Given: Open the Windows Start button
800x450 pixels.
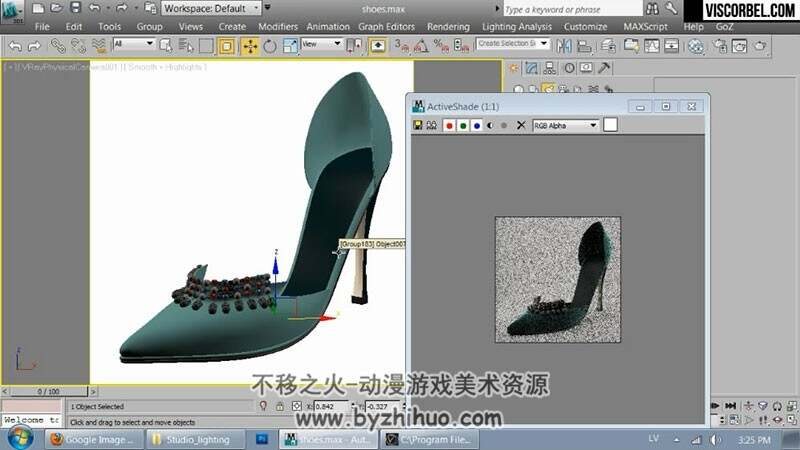Looking at the screenshot, I should 19,438.
